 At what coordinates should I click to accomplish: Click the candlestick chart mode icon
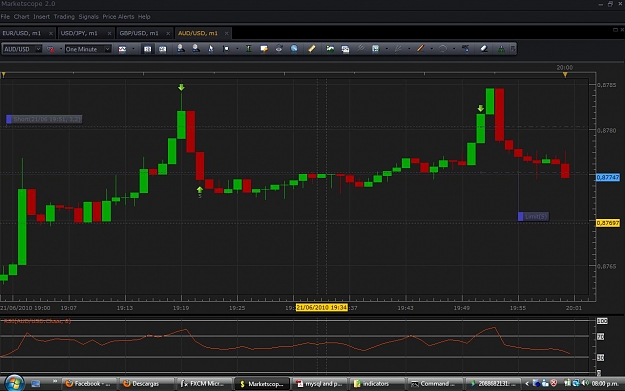[x=122, y=49]
